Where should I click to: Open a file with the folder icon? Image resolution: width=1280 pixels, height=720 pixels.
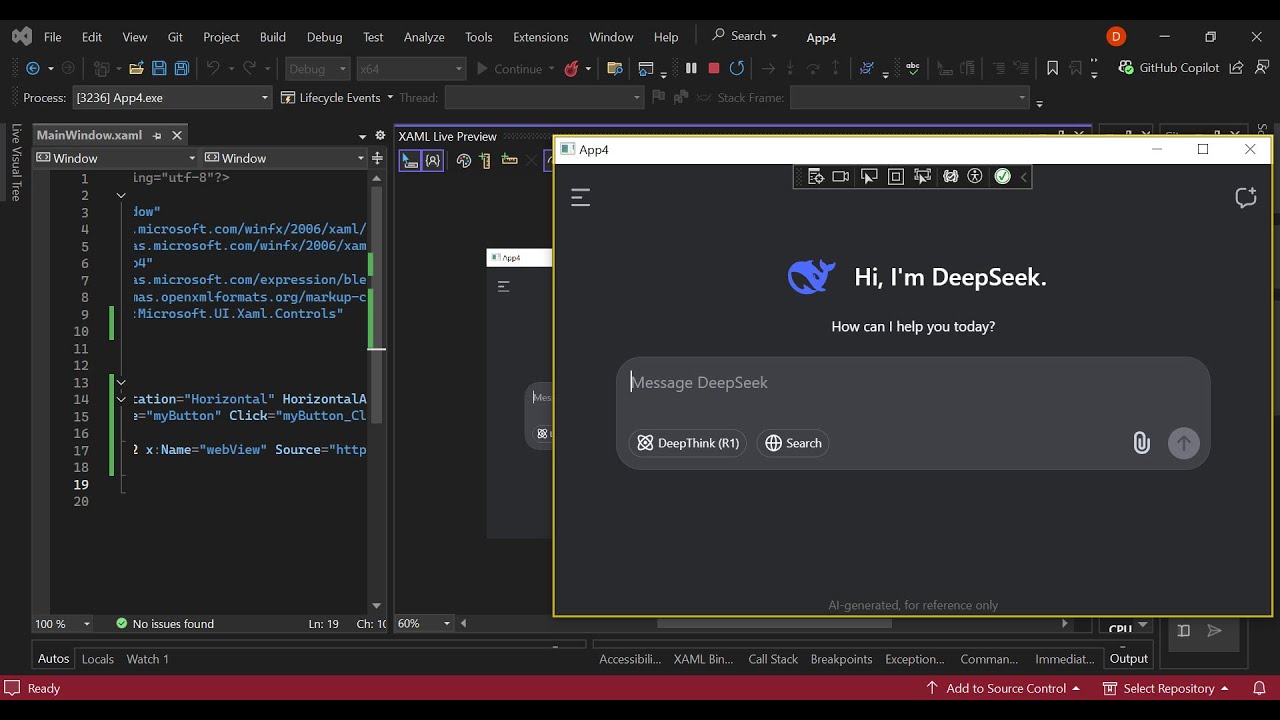pos(136,68)
